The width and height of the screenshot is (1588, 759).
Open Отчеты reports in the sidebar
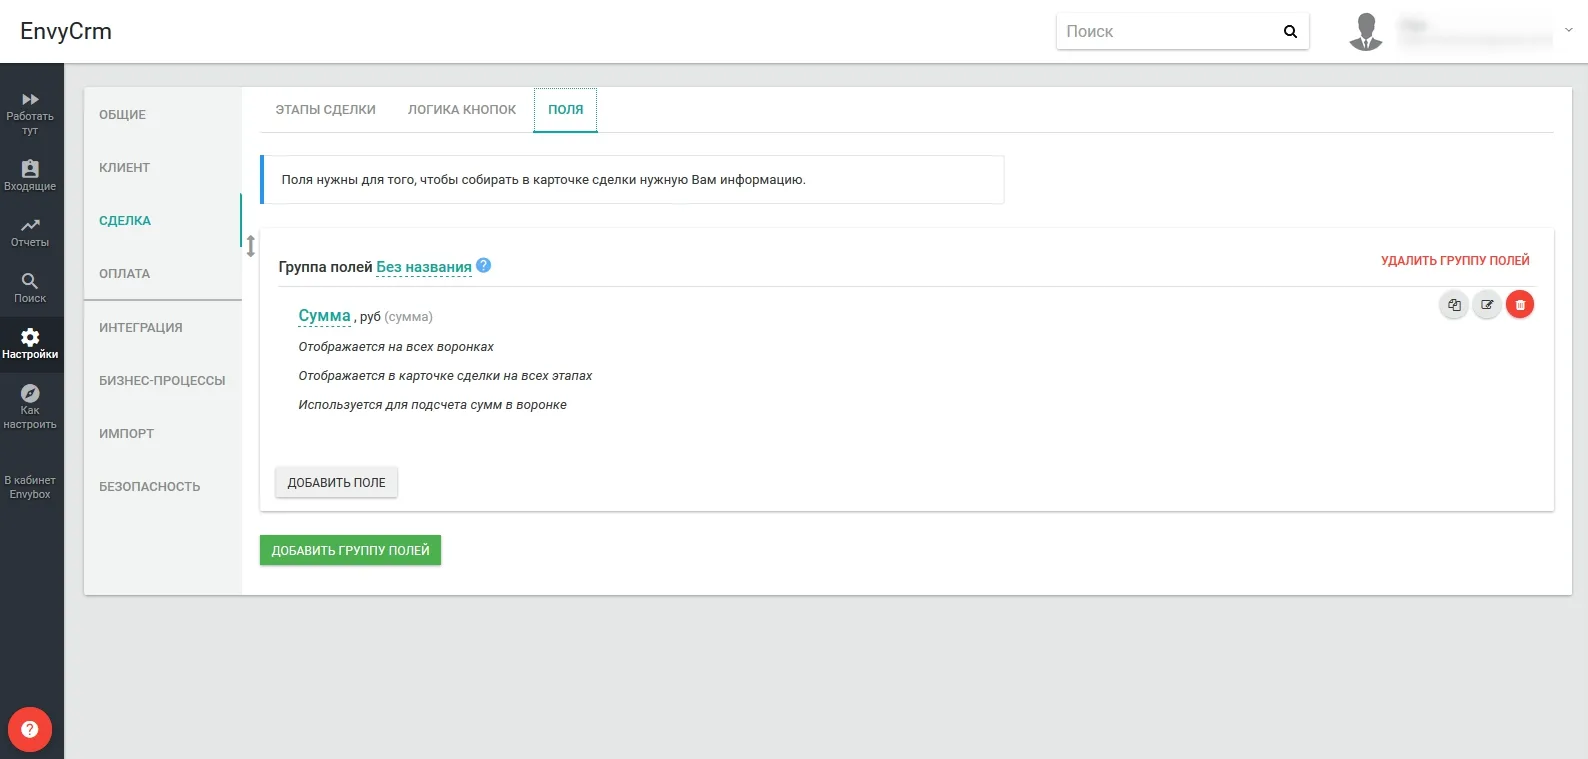30,232
